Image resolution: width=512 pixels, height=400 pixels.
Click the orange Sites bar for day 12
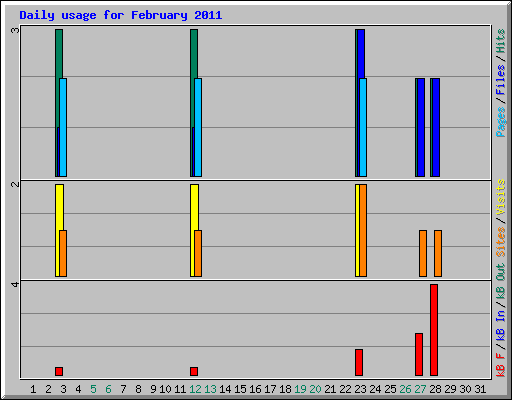[198, 253]
